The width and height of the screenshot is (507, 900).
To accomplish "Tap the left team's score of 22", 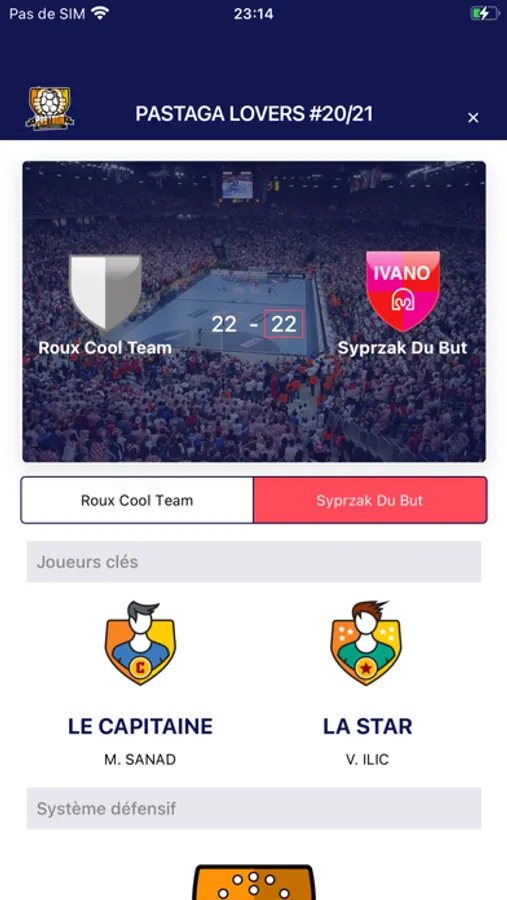I will (x=224, y=324).
